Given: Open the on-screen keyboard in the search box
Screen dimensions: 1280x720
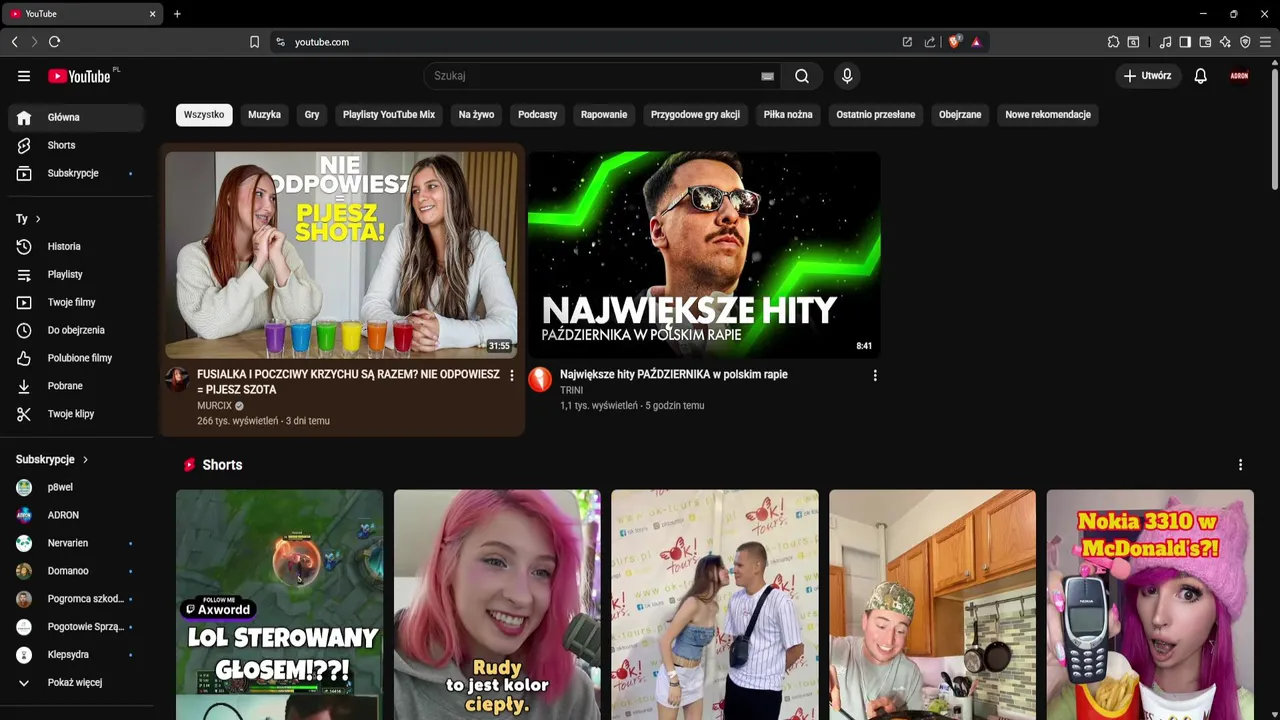Looking at the screenshot, I should click(767, 76).
